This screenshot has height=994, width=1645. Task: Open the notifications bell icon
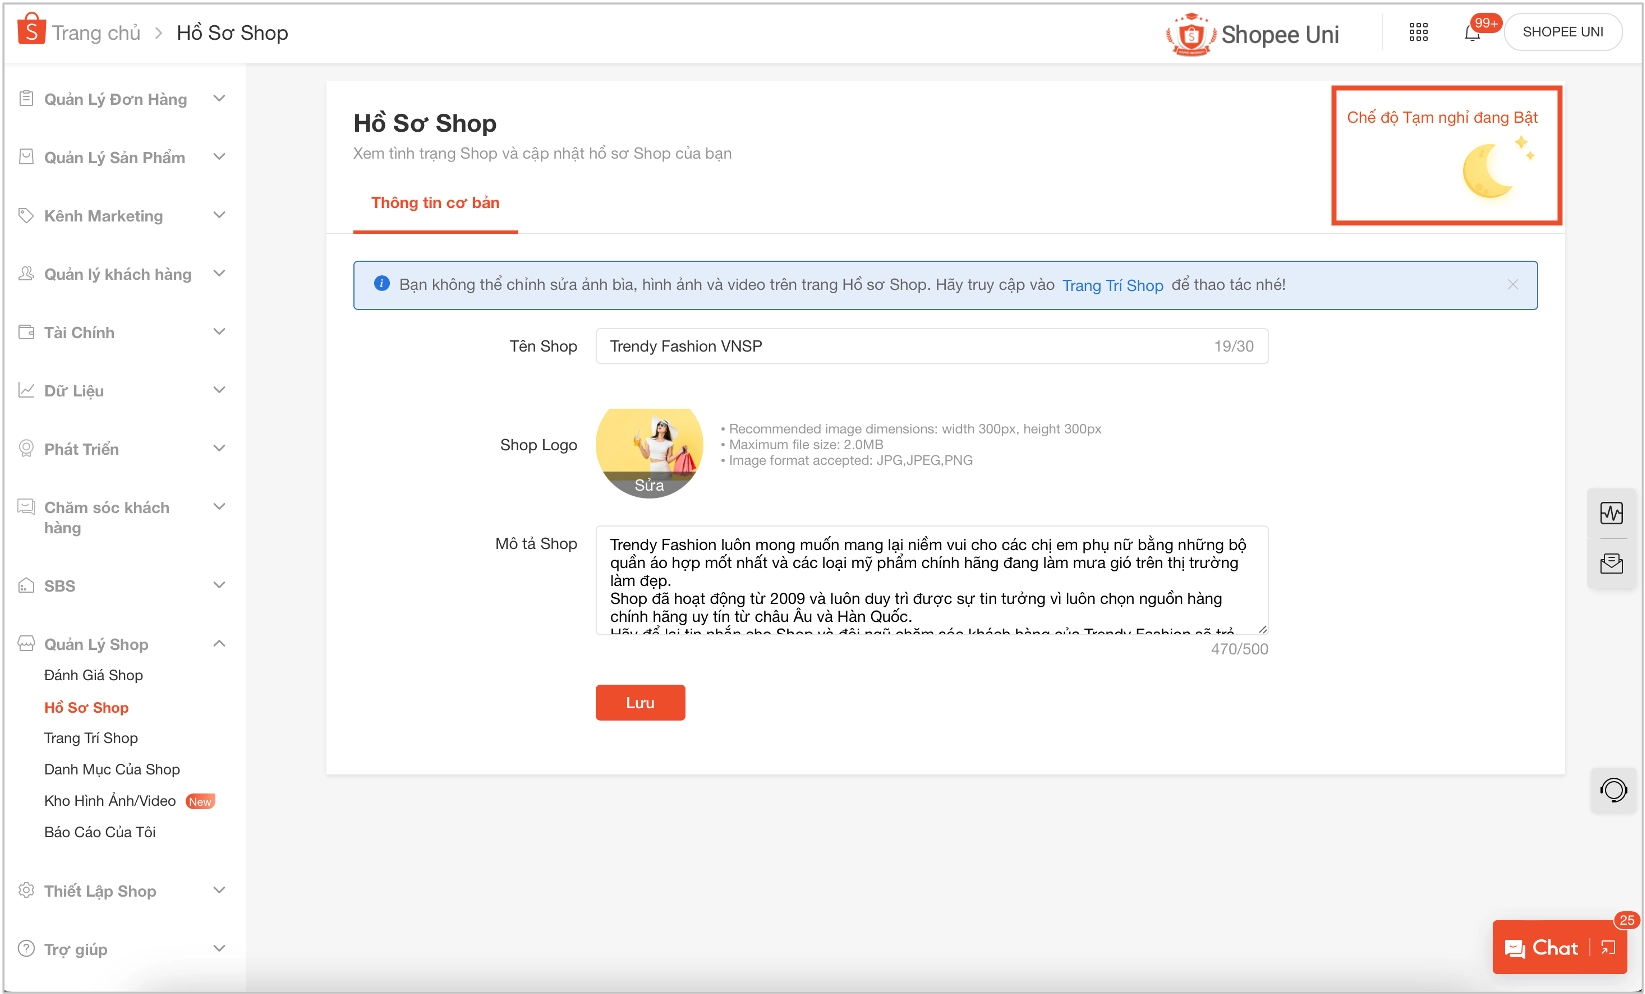1472,33
